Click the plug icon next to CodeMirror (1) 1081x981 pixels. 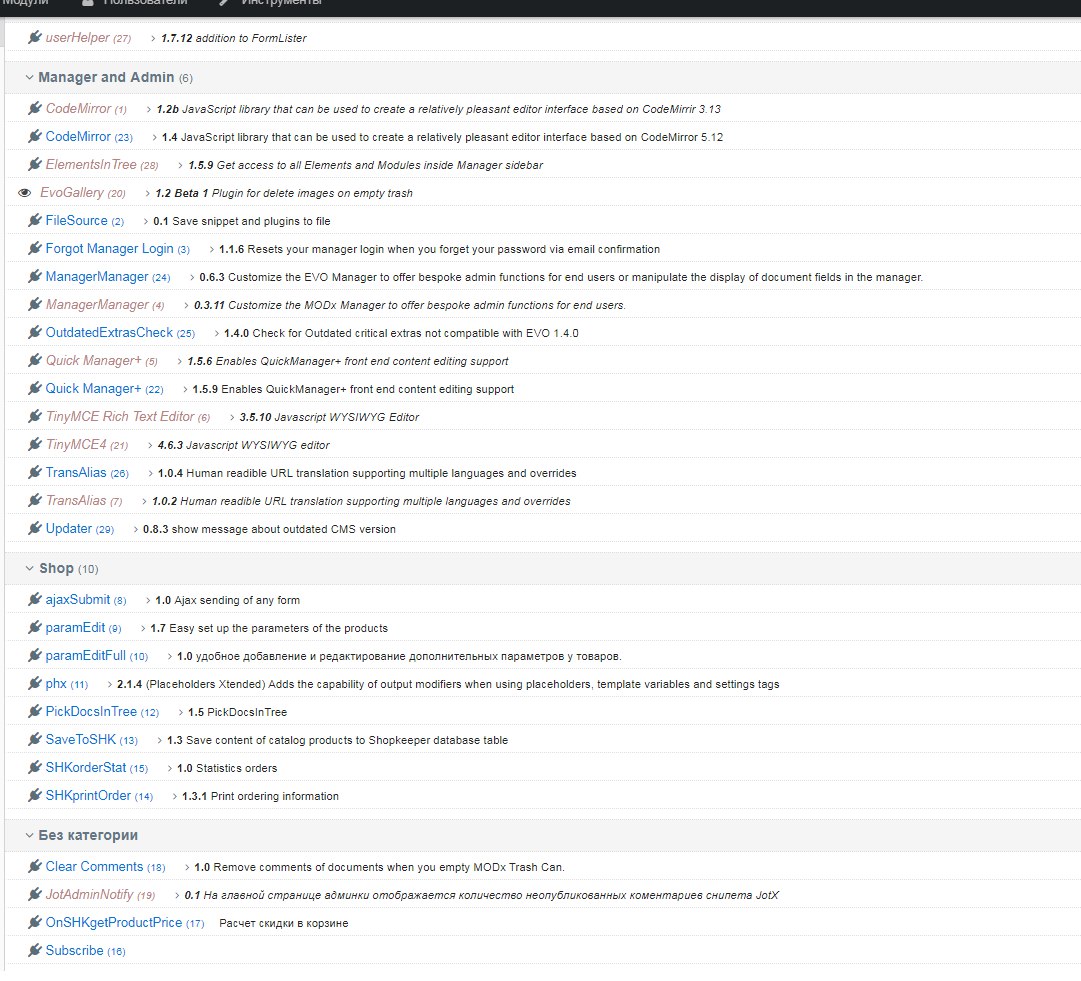(34, 108)
